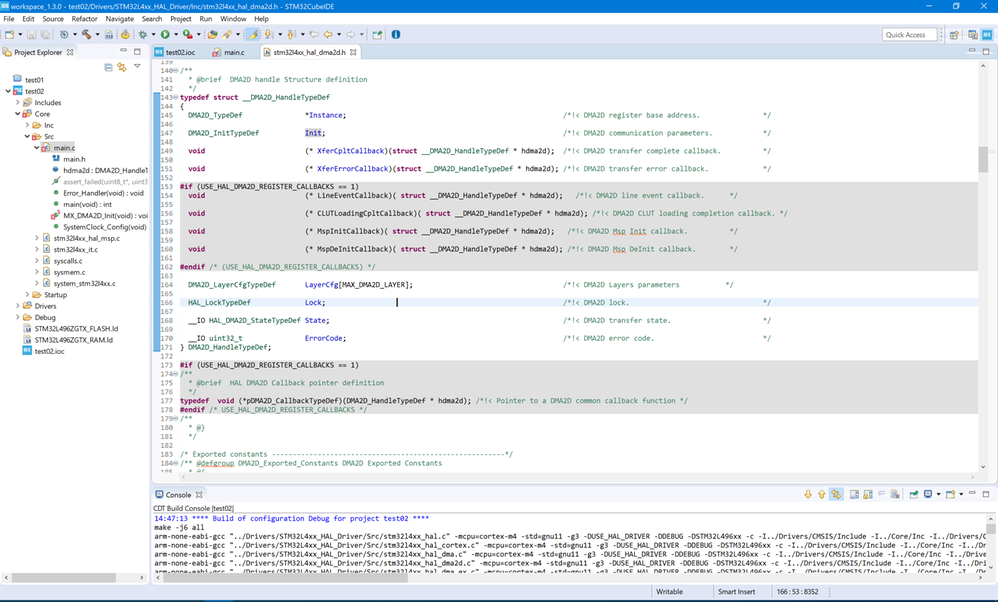This screenshot has width=998, height=602.
Task: Toggle Link with Editor in Project Explorer
Action: click(x=121, y=67)
